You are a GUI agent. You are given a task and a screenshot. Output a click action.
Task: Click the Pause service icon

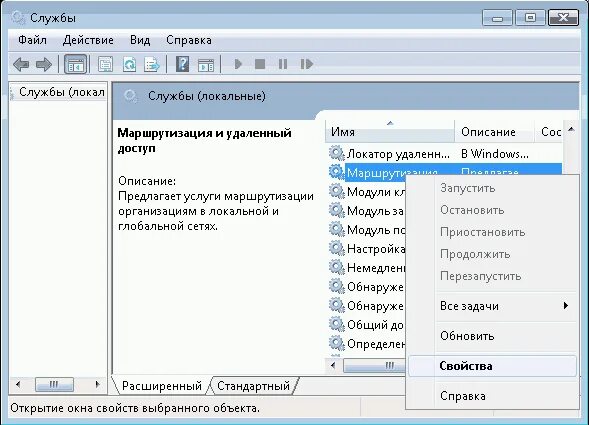click(x=283, y=64)
